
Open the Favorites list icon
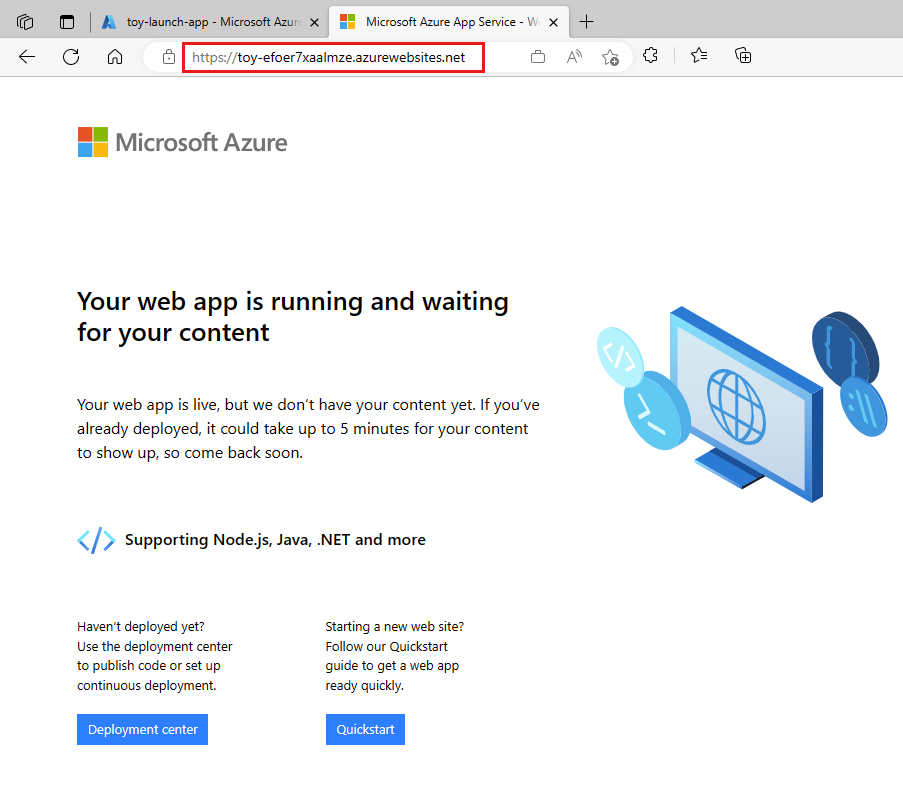coord(699,55)
